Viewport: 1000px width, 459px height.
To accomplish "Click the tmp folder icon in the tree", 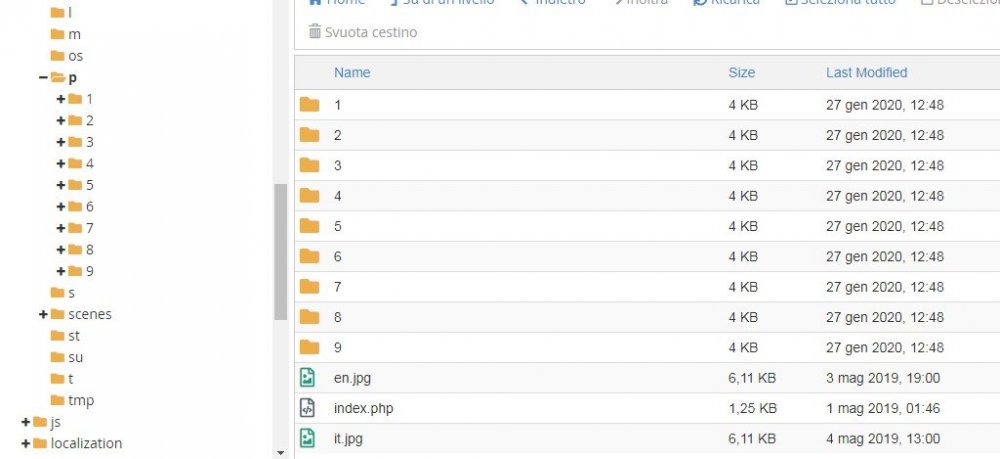I will tap(58, 401).
